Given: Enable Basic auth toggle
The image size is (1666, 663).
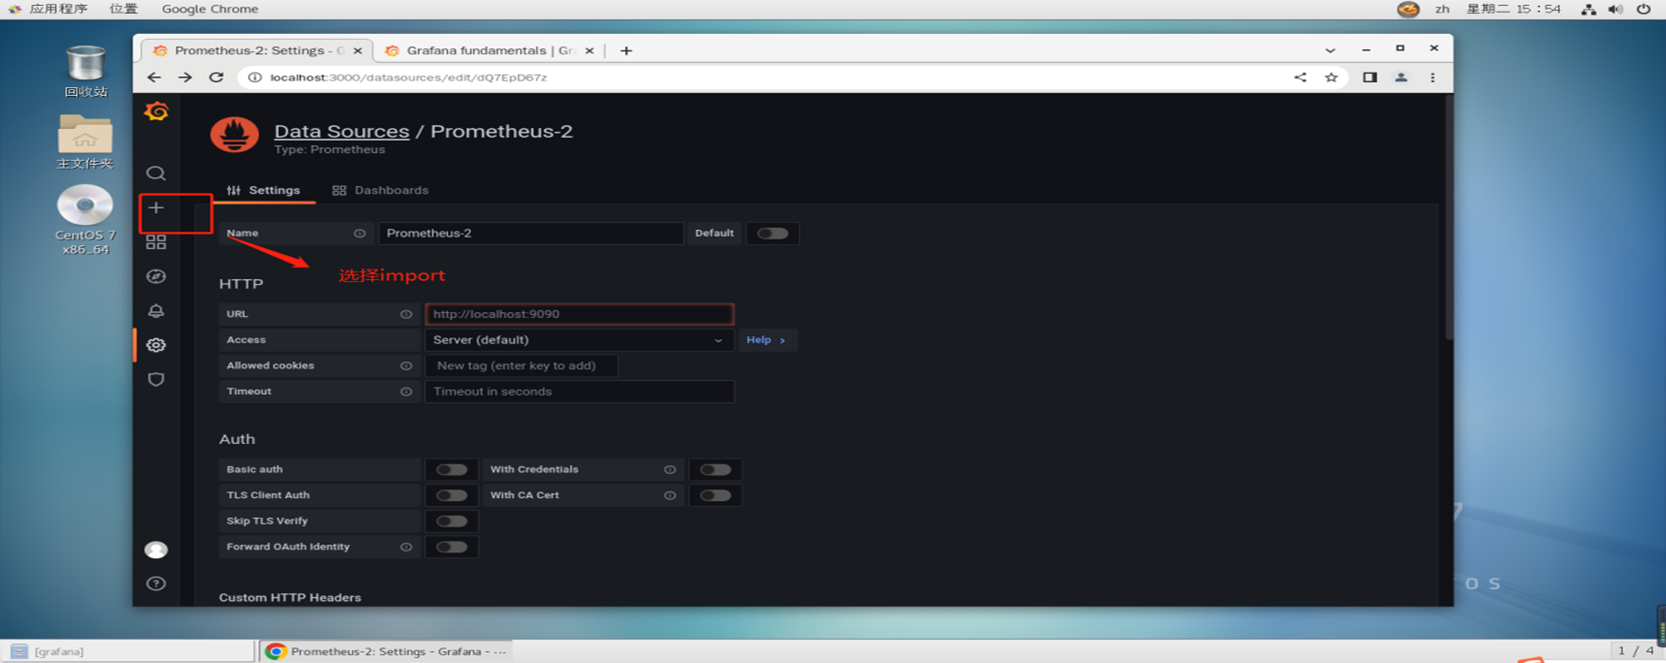Looking at the screenshot, I should [451, 470].
